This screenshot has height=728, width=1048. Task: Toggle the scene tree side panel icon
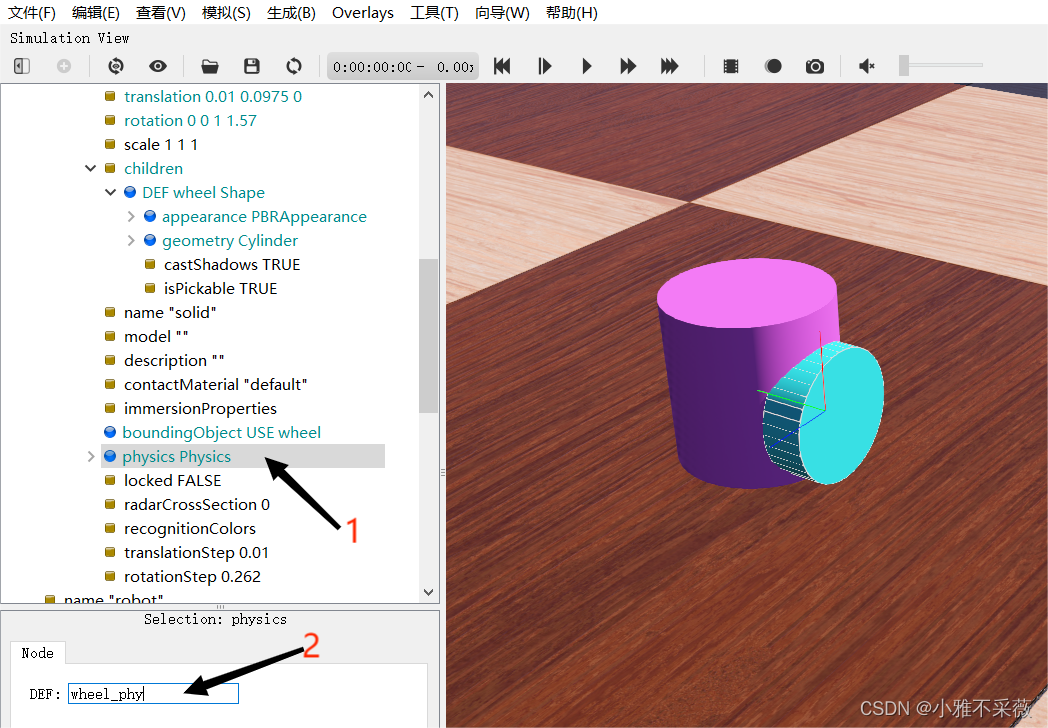pos(22,66)
